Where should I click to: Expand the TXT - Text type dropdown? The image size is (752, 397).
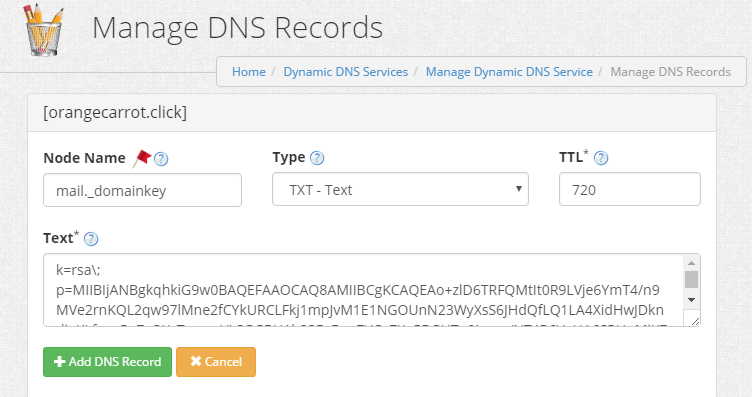tap(400, 189)
